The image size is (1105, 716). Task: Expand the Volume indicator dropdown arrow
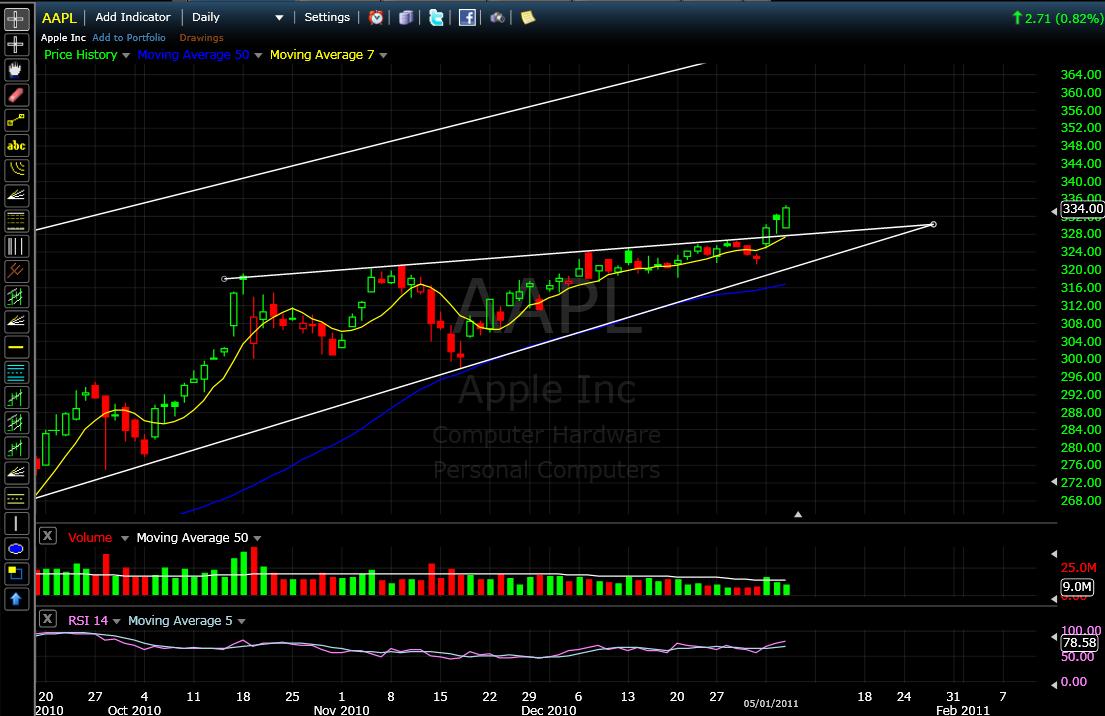[x=125, y=538]
